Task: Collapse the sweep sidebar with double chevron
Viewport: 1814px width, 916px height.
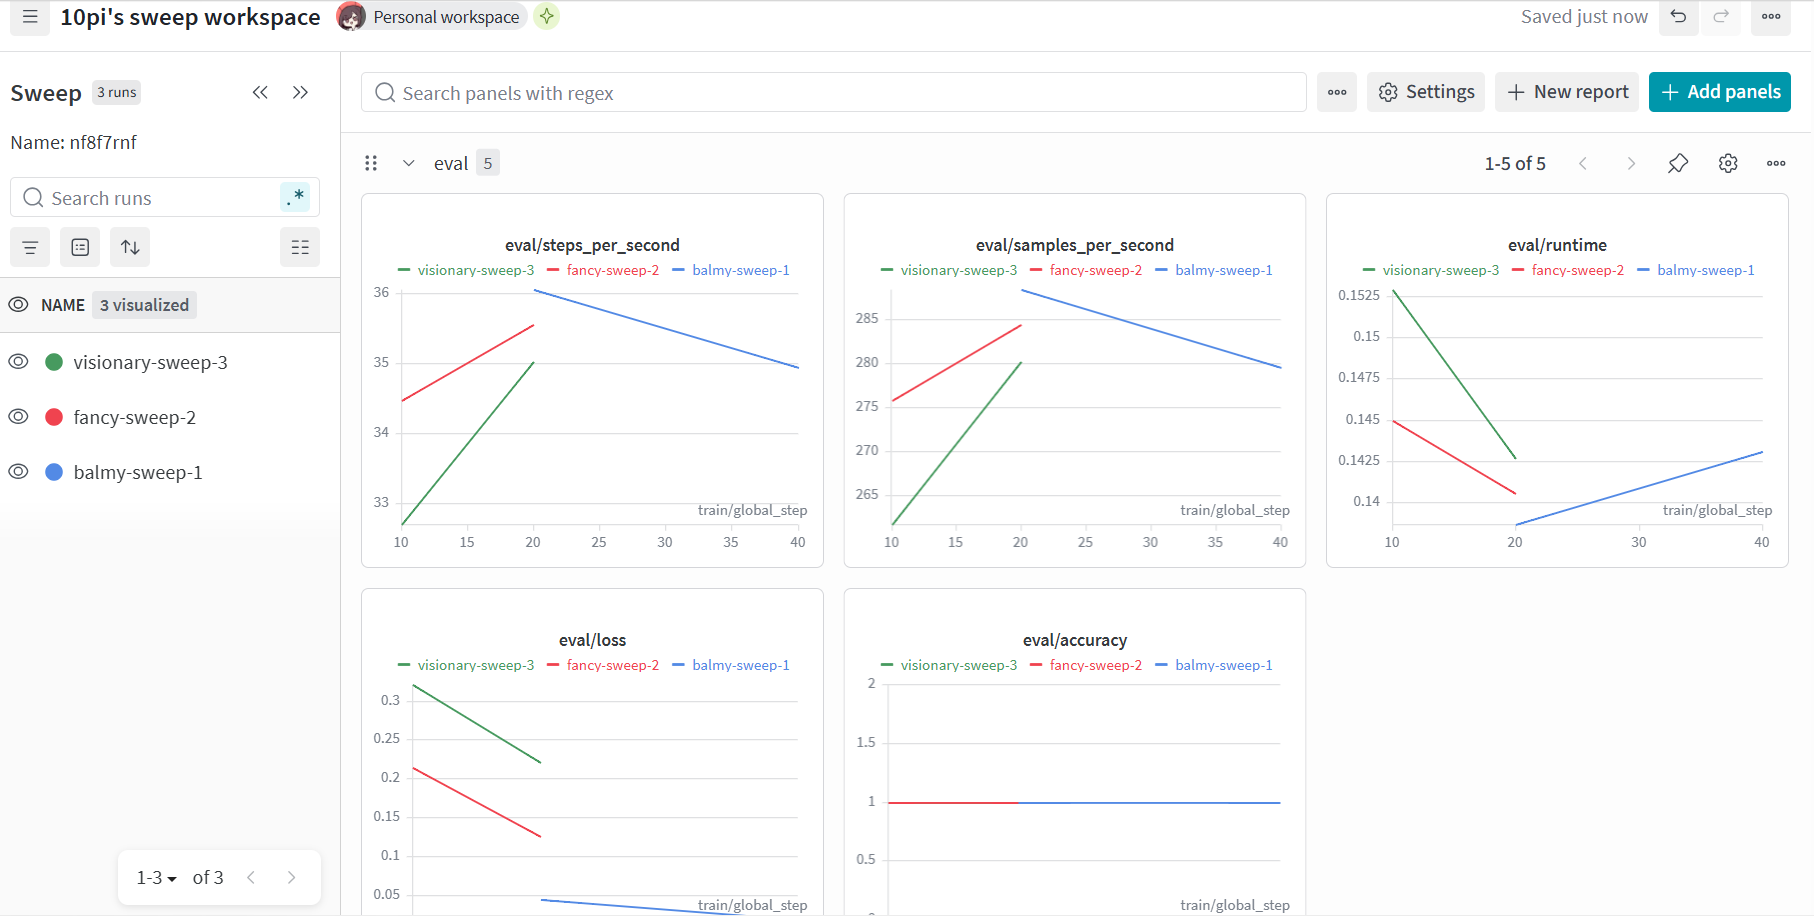Action: tap(260, 93)
